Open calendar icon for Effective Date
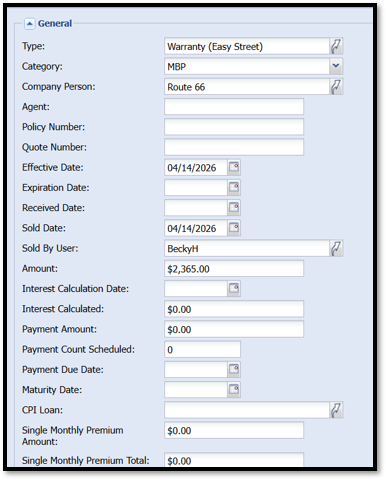Viewport: 386px width, 480px height. point(234,167)
